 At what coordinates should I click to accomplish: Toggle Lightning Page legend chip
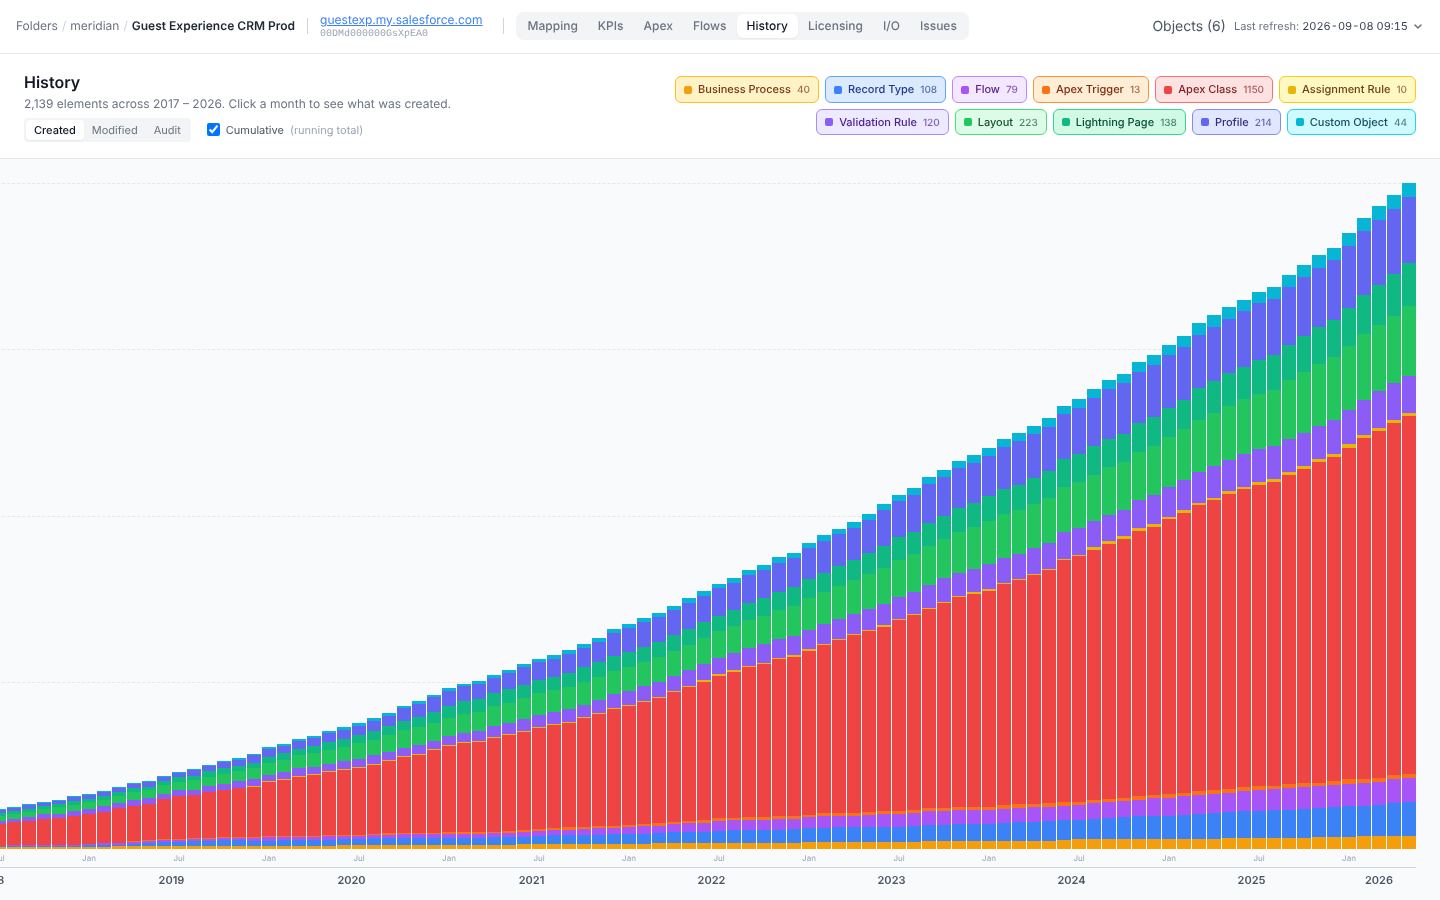click(1119, 122)
